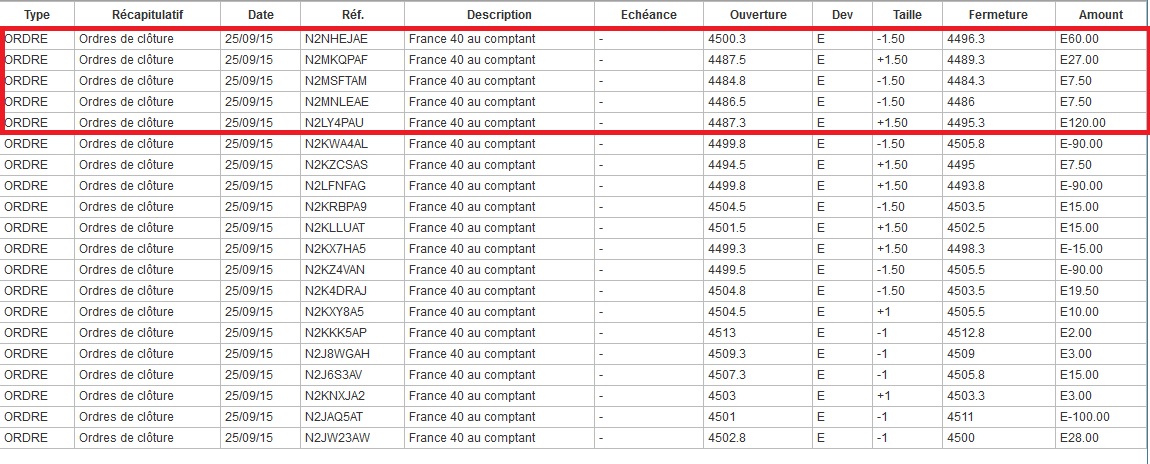Click the Description column header
The width and height of the screenshot is (1150, 464).
click(x=499, y=15)
